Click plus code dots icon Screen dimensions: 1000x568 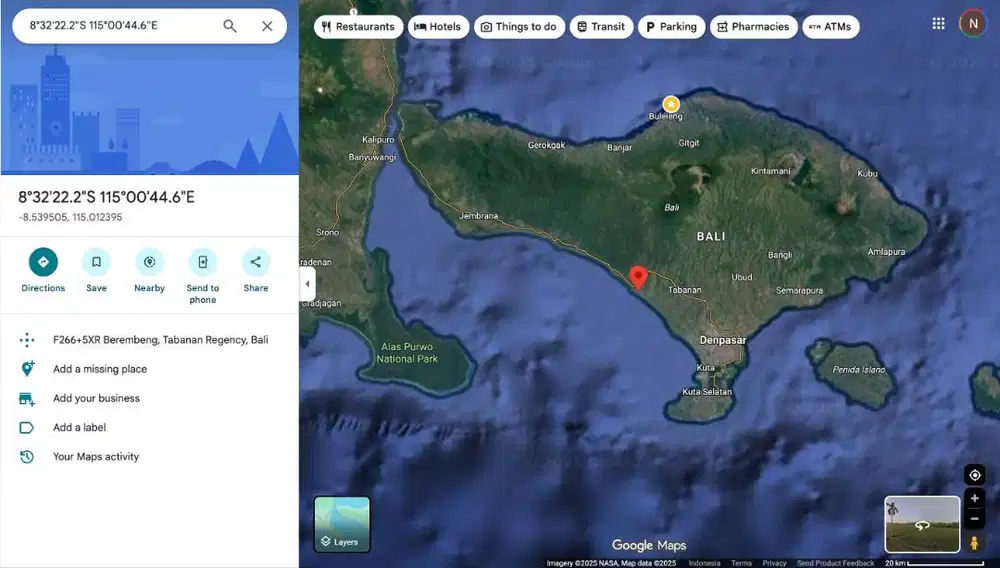(x=27, y=340)
